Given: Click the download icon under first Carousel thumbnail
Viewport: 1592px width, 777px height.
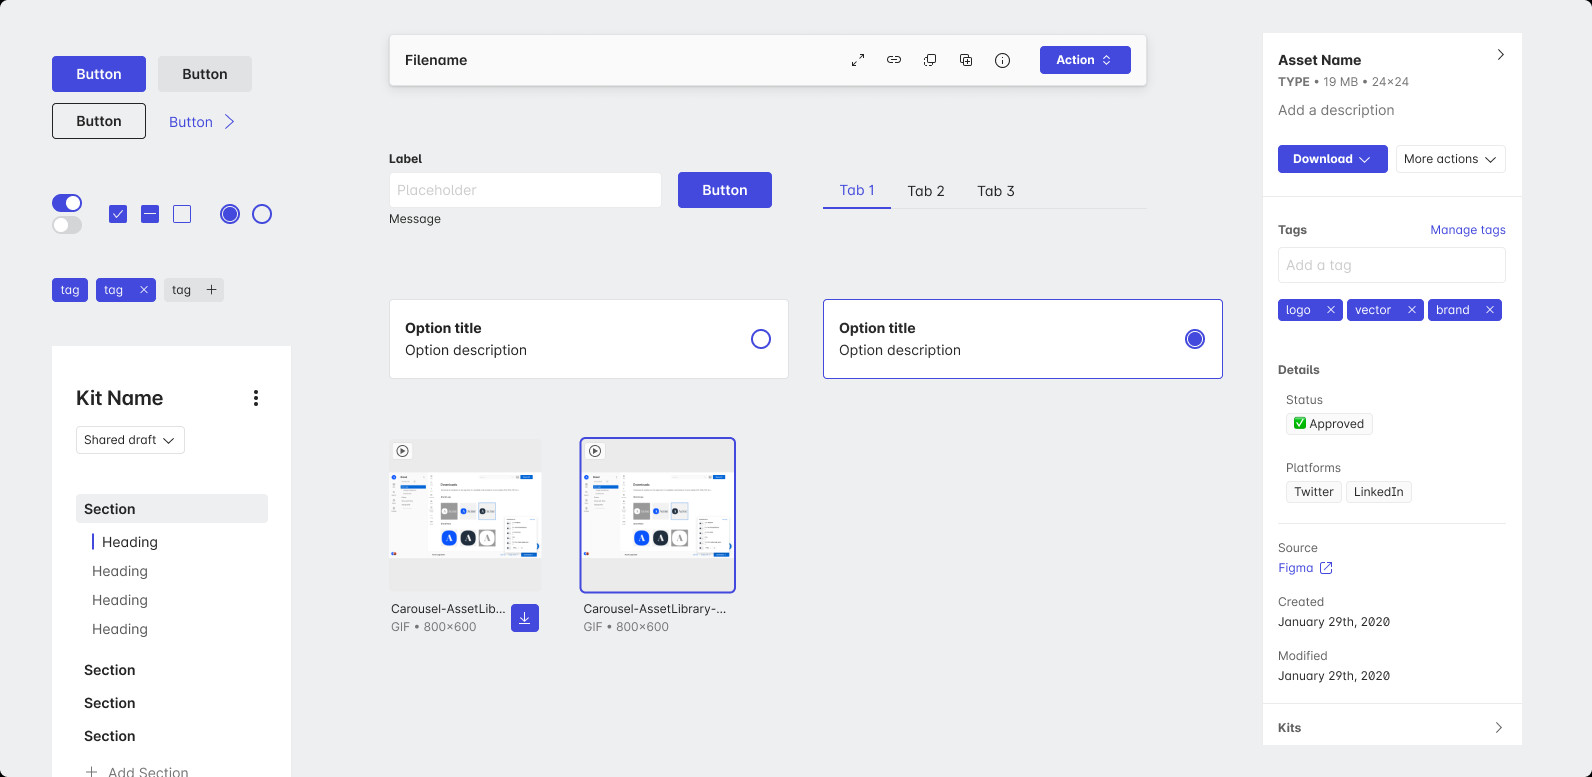Looking at the screenshot, I should pos(525,618).
